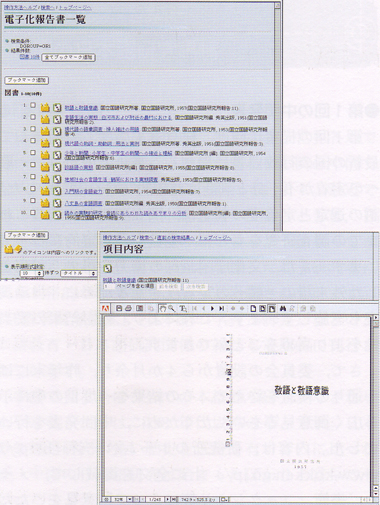Image resolution: width=380 pixels, height=505 pixels.
Task: Click 前を検索 button in item window
Action: (168, 287)
